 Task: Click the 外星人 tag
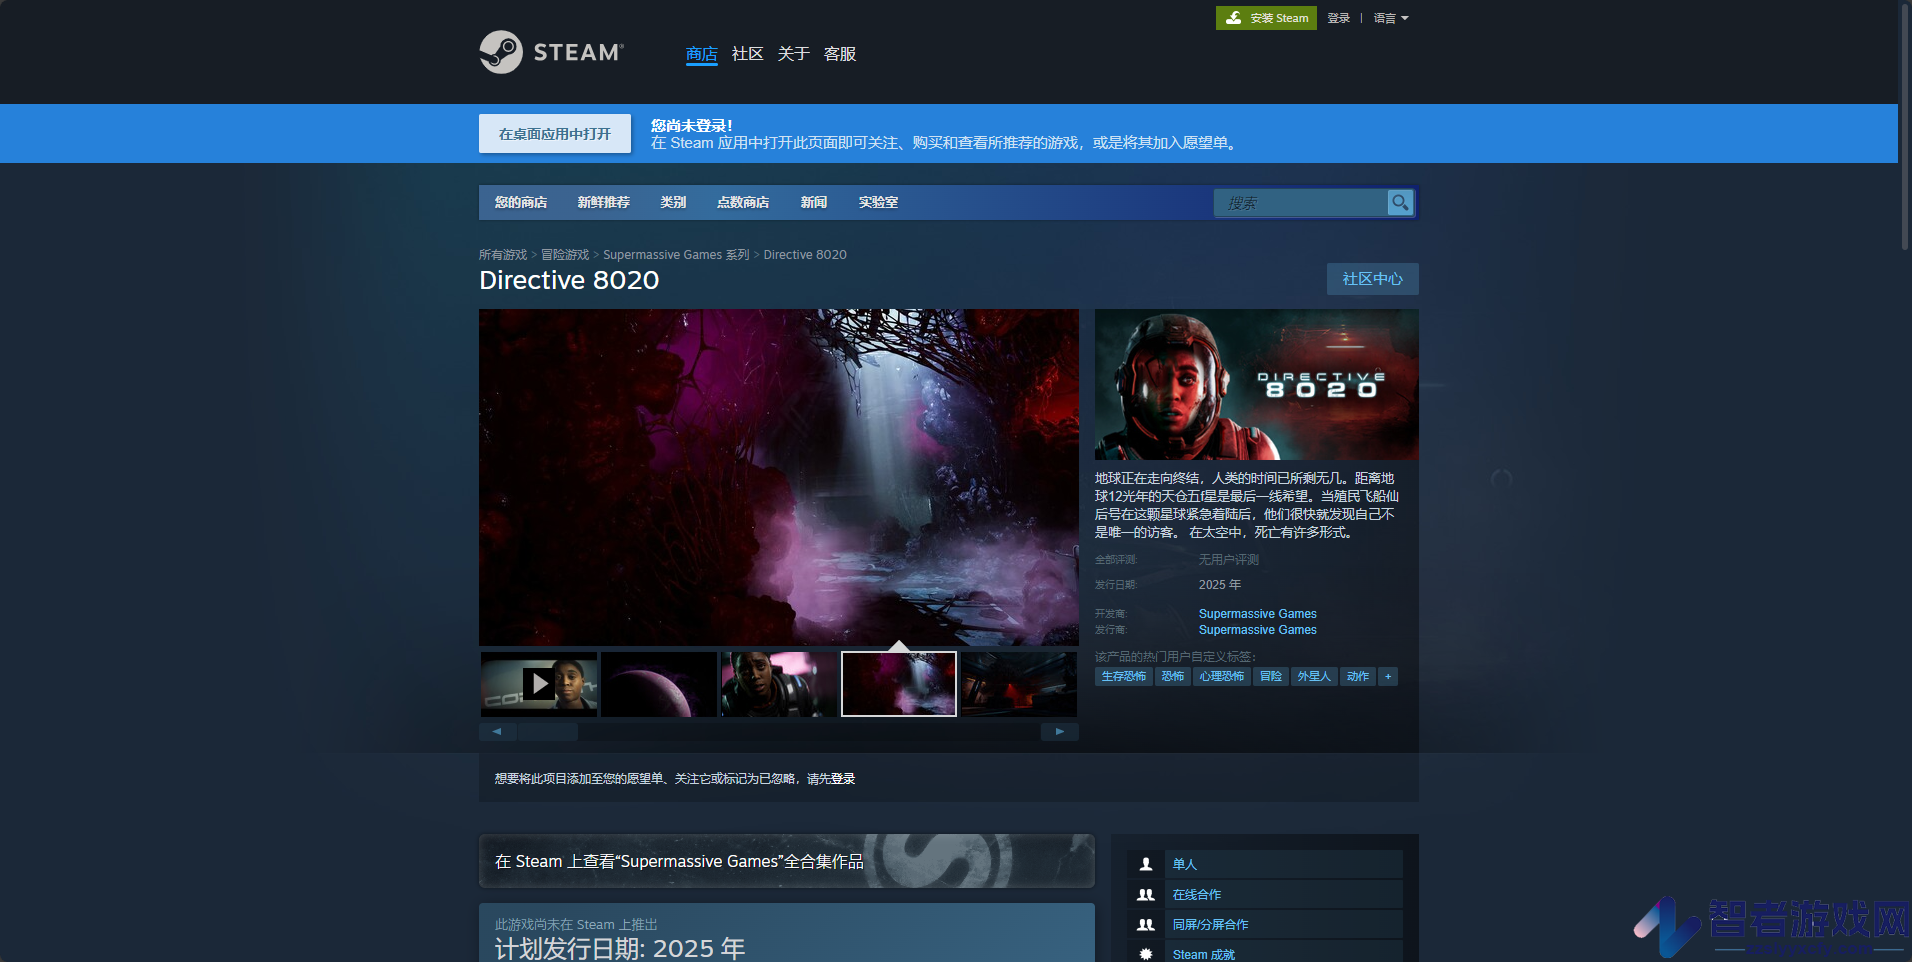point(1314,677)
